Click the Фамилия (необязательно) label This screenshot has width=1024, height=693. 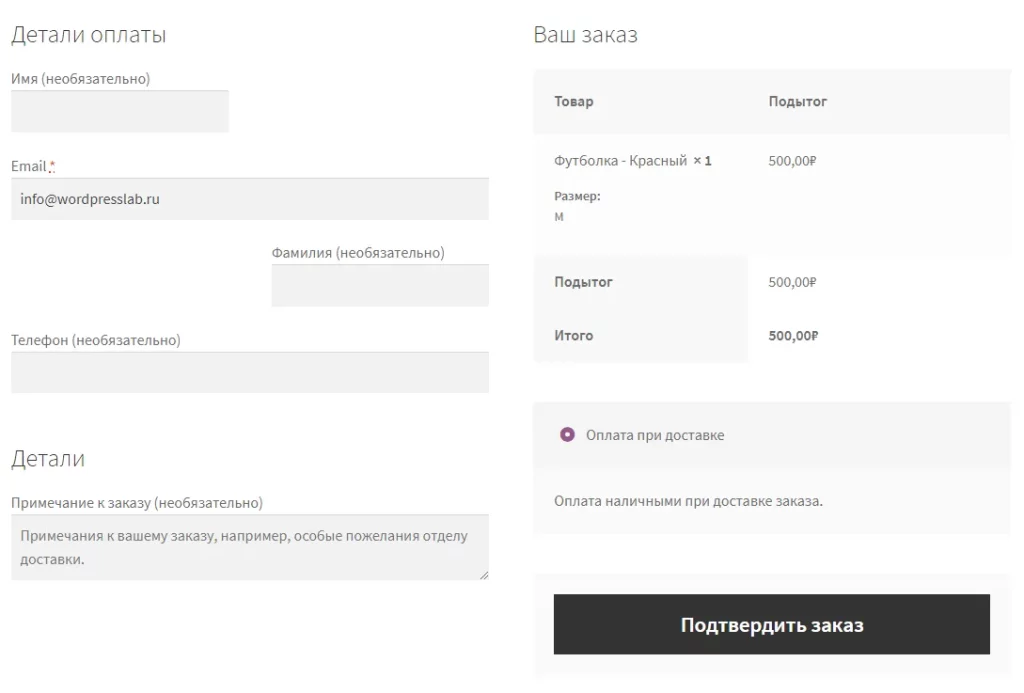(x=358, y=253)
